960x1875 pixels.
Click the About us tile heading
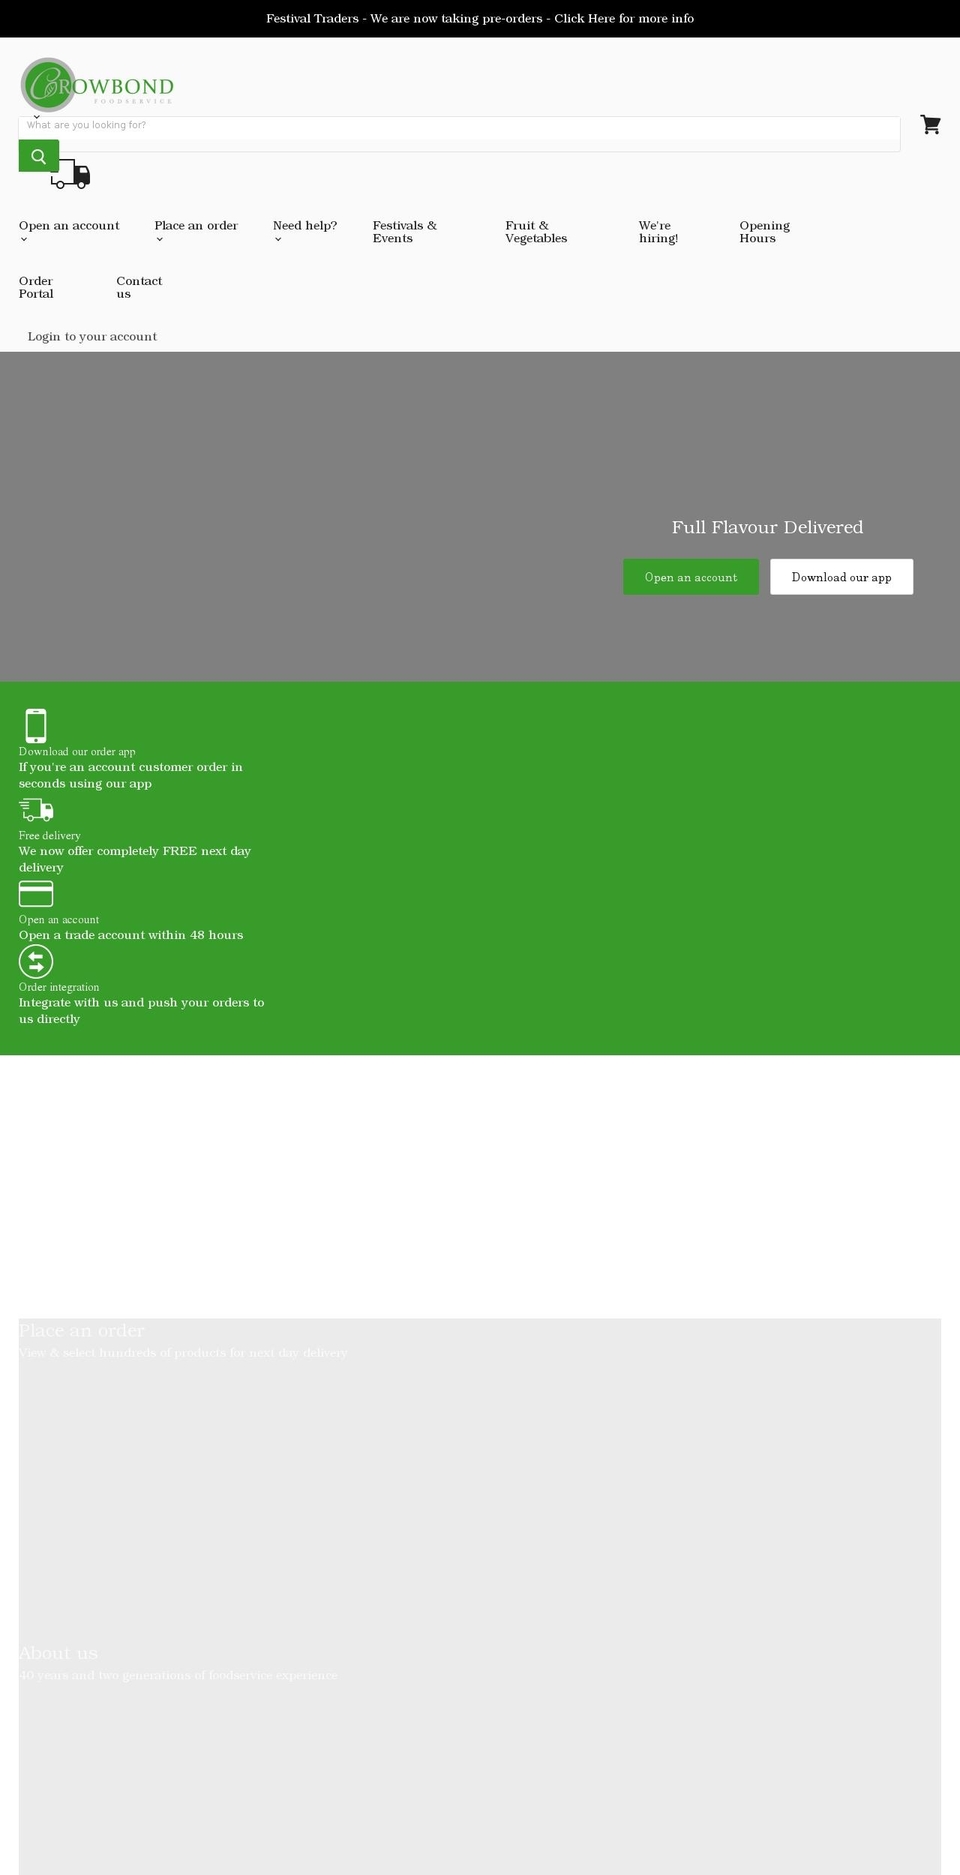59,1653
